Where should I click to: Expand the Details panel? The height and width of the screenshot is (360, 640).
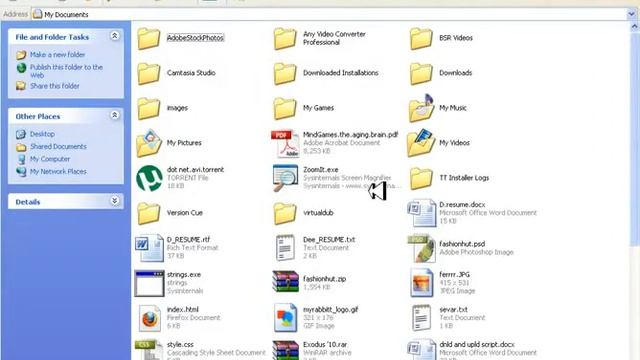pos(115,201)
